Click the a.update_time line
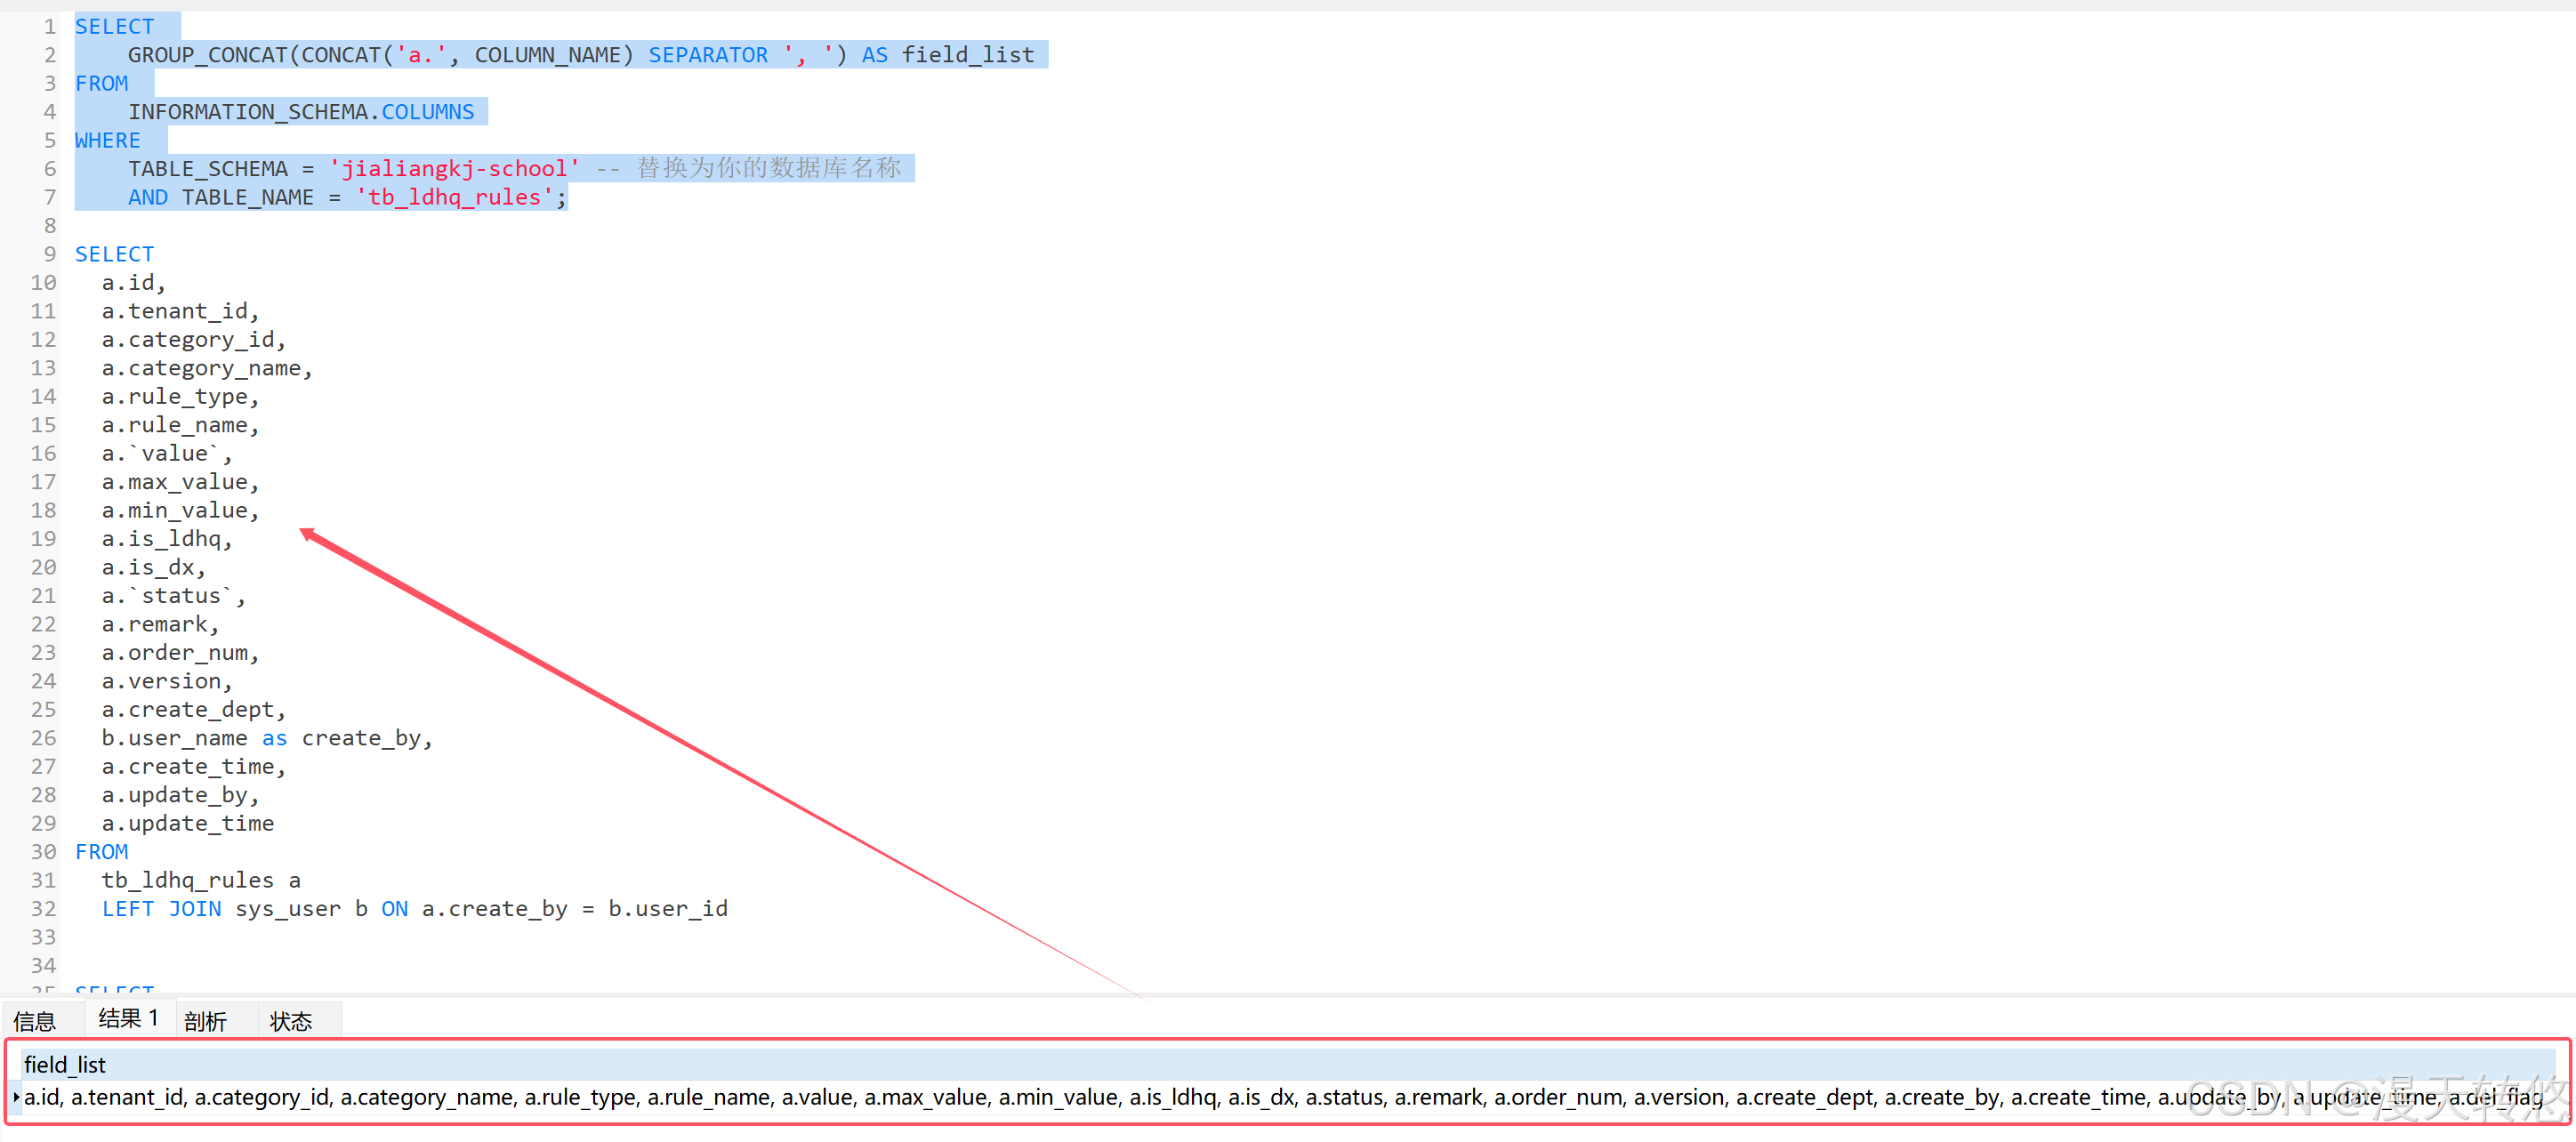 [187, 823]
